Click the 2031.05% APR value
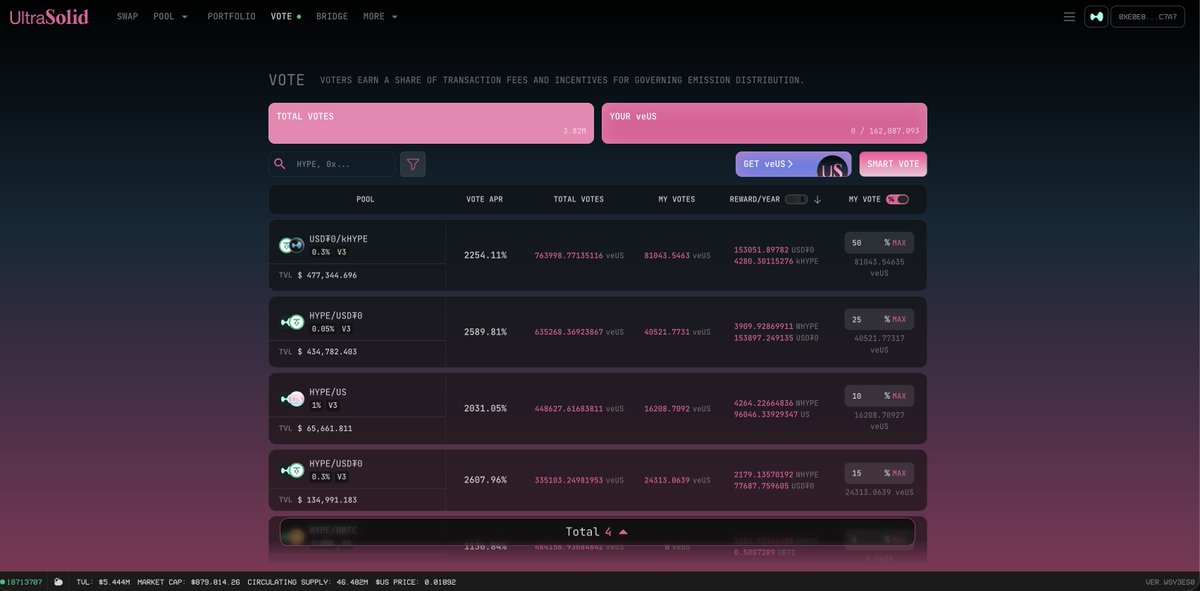 (x=485, y=408)
